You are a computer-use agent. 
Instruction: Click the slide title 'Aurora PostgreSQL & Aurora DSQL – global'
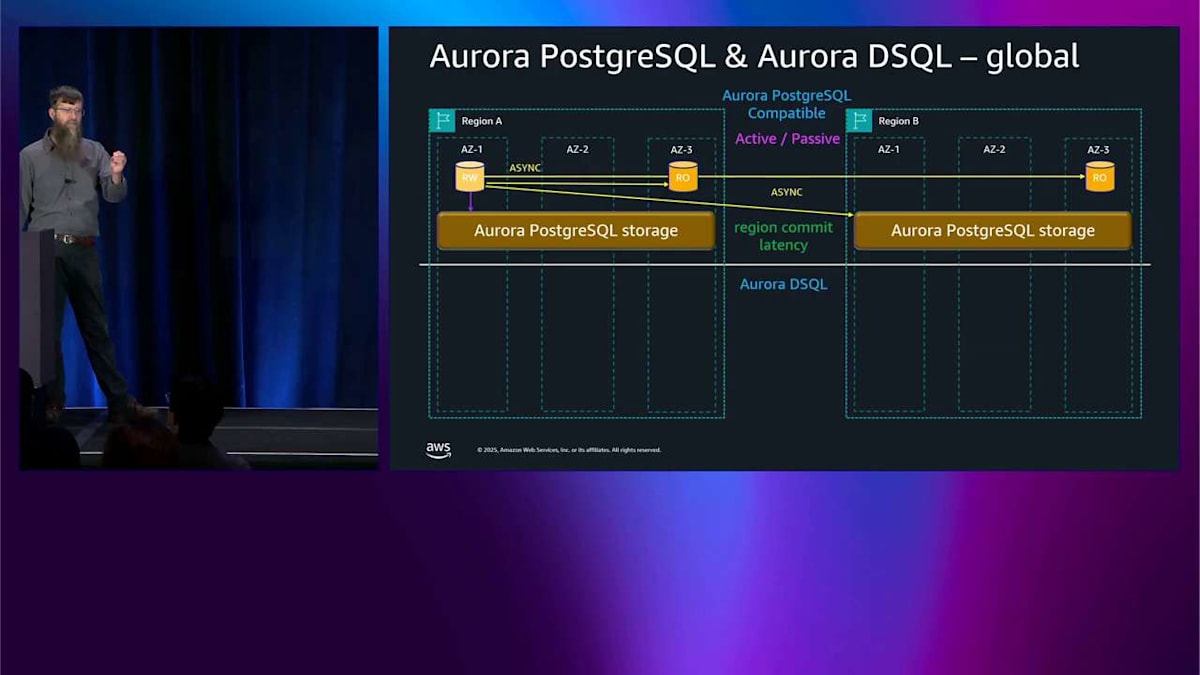[x=754, y=57]
